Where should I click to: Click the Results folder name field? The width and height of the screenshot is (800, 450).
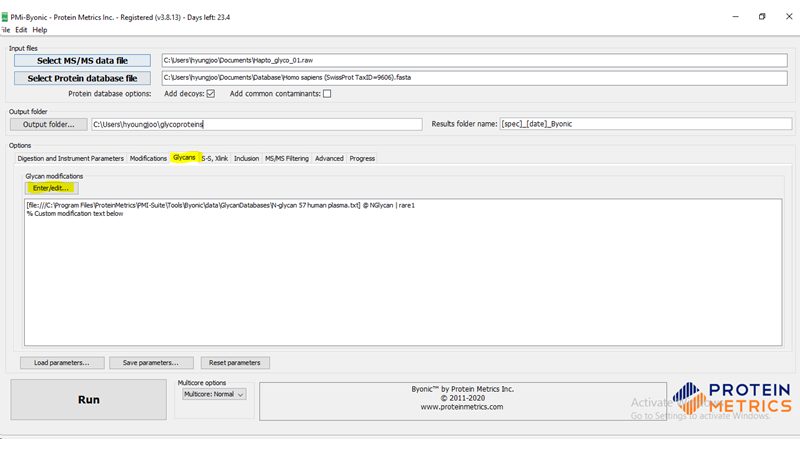click(646, 124)
